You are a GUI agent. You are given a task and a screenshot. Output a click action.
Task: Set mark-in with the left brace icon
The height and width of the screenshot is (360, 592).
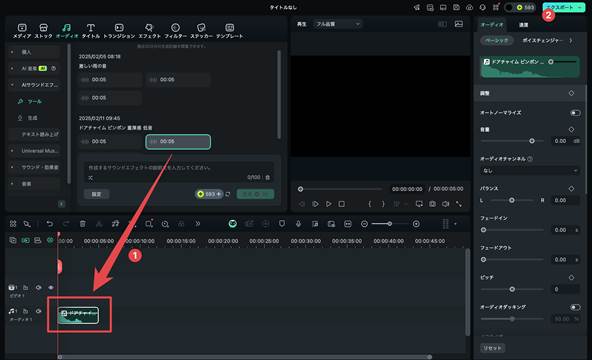point(370,204)
